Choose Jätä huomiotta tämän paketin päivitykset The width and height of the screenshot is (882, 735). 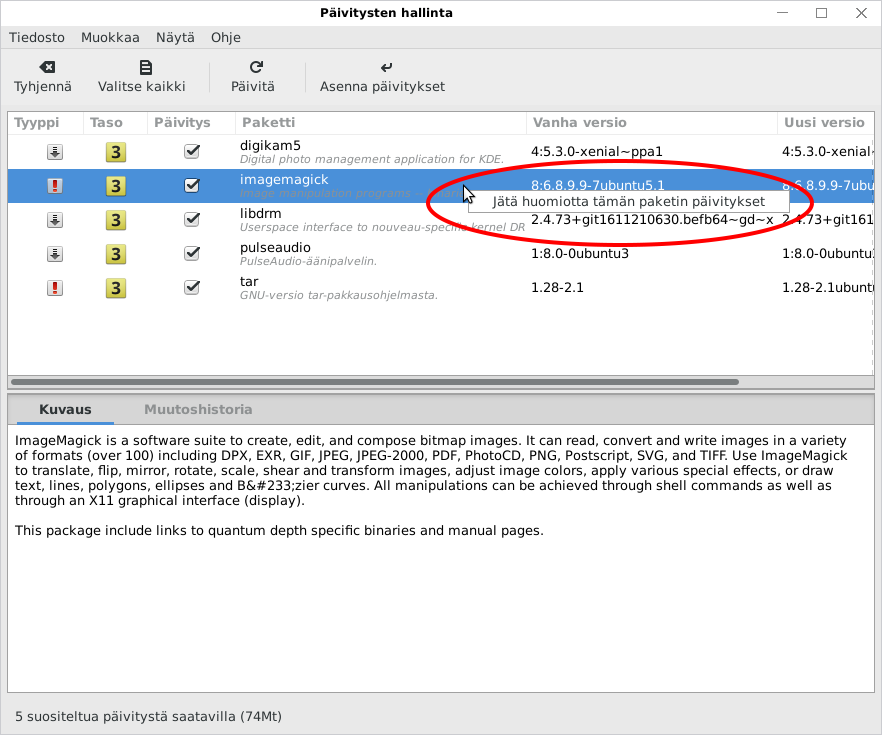[628, 201]
